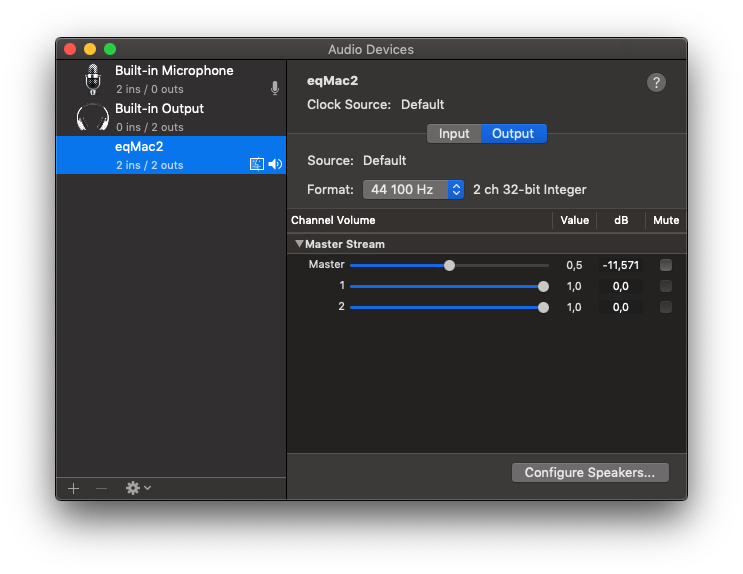Click the '2 ins / 0 outs' subtitle

click(x=150, y=89)
